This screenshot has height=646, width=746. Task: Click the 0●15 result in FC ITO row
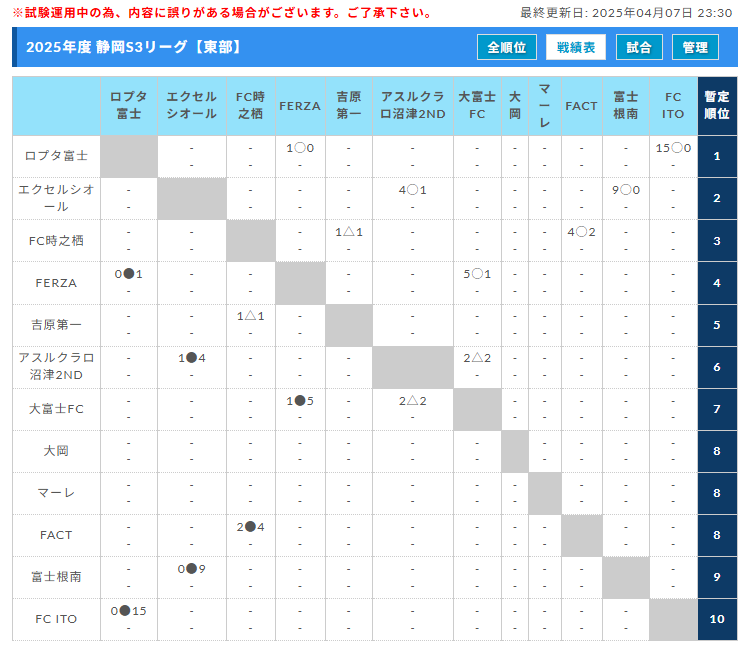[x=129, y=611]
